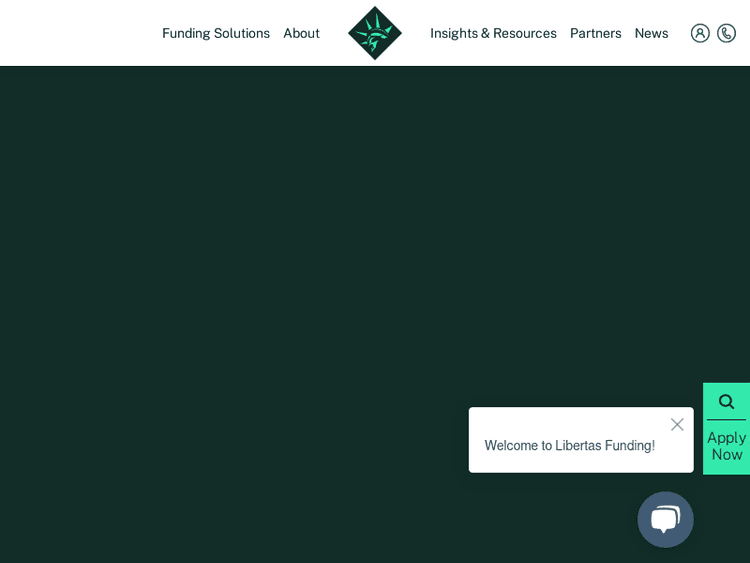The height and width of the screenshot is (563, 750).
Task: Open search with the magnifying glass icon
Action: [x=726, y=401]
